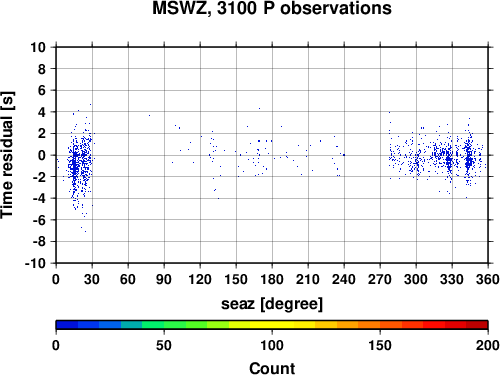Click the plot title 'MSWZ, 3100 P observations'

tap(272, 8)
